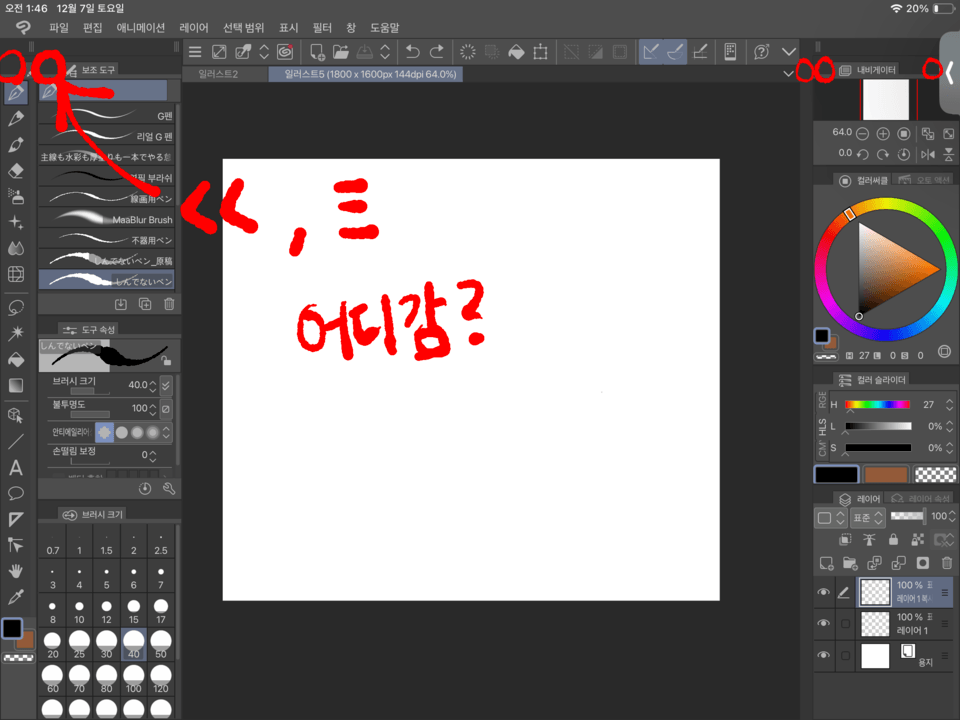Open the 표준 blend mode dropdown
Viewport: 960px width, 720px height.
[868, 518]
